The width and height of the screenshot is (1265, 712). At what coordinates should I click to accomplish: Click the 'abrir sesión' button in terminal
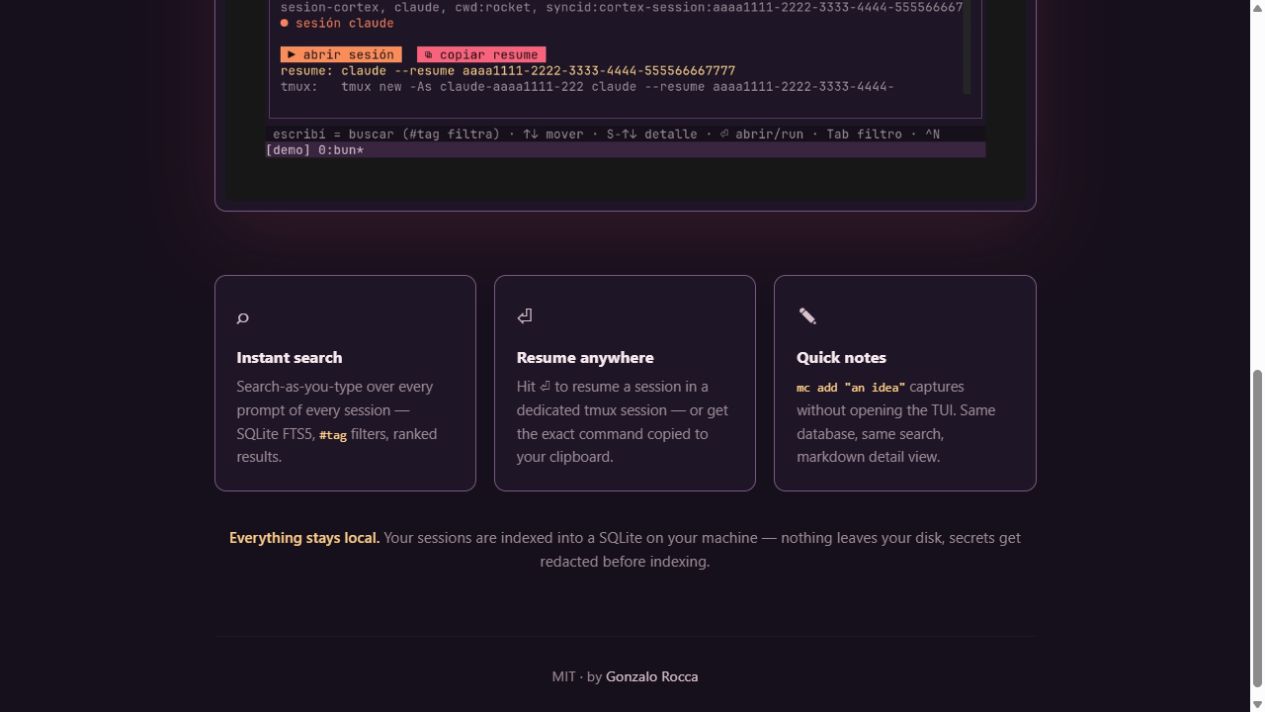341,55
